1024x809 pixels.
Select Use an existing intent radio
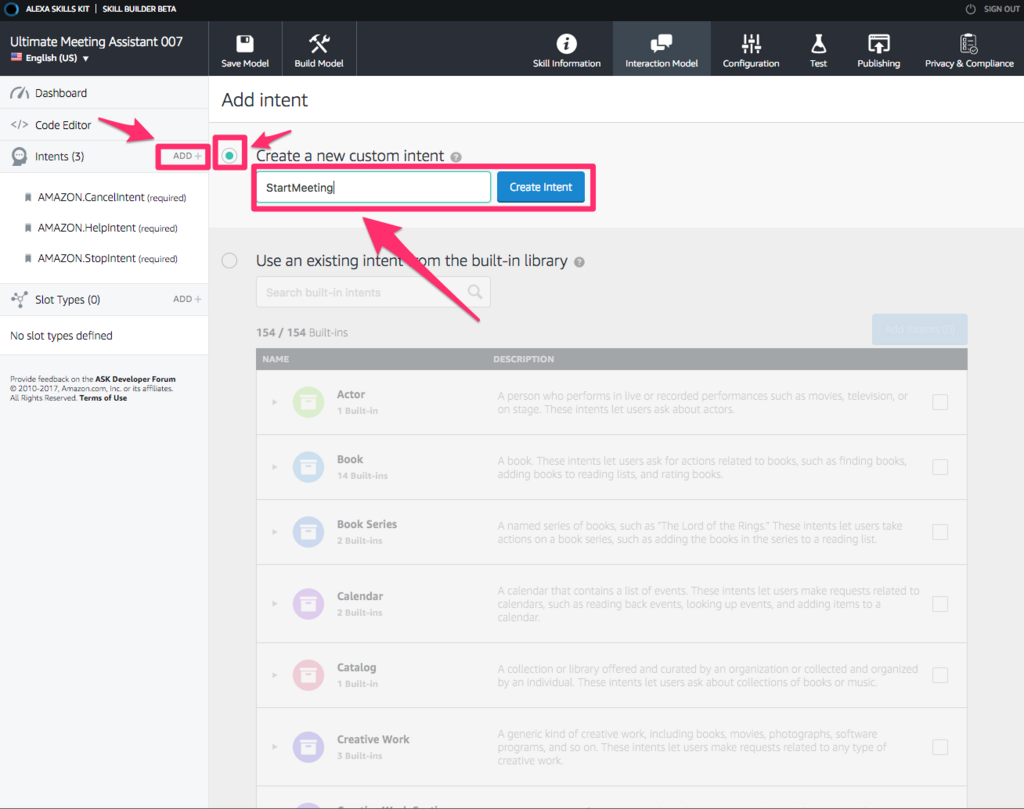coord(229,261)
